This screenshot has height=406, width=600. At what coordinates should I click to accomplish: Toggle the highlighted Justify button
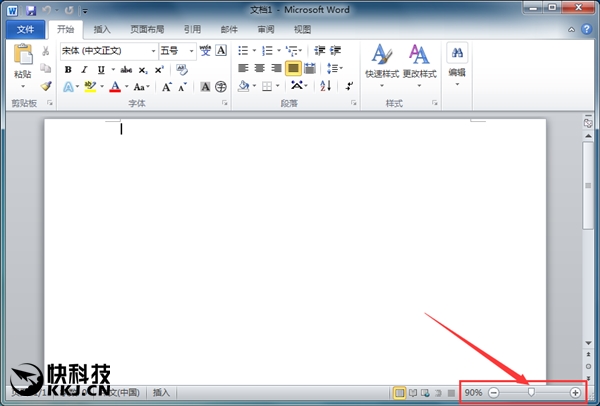[x=293, y=68]
